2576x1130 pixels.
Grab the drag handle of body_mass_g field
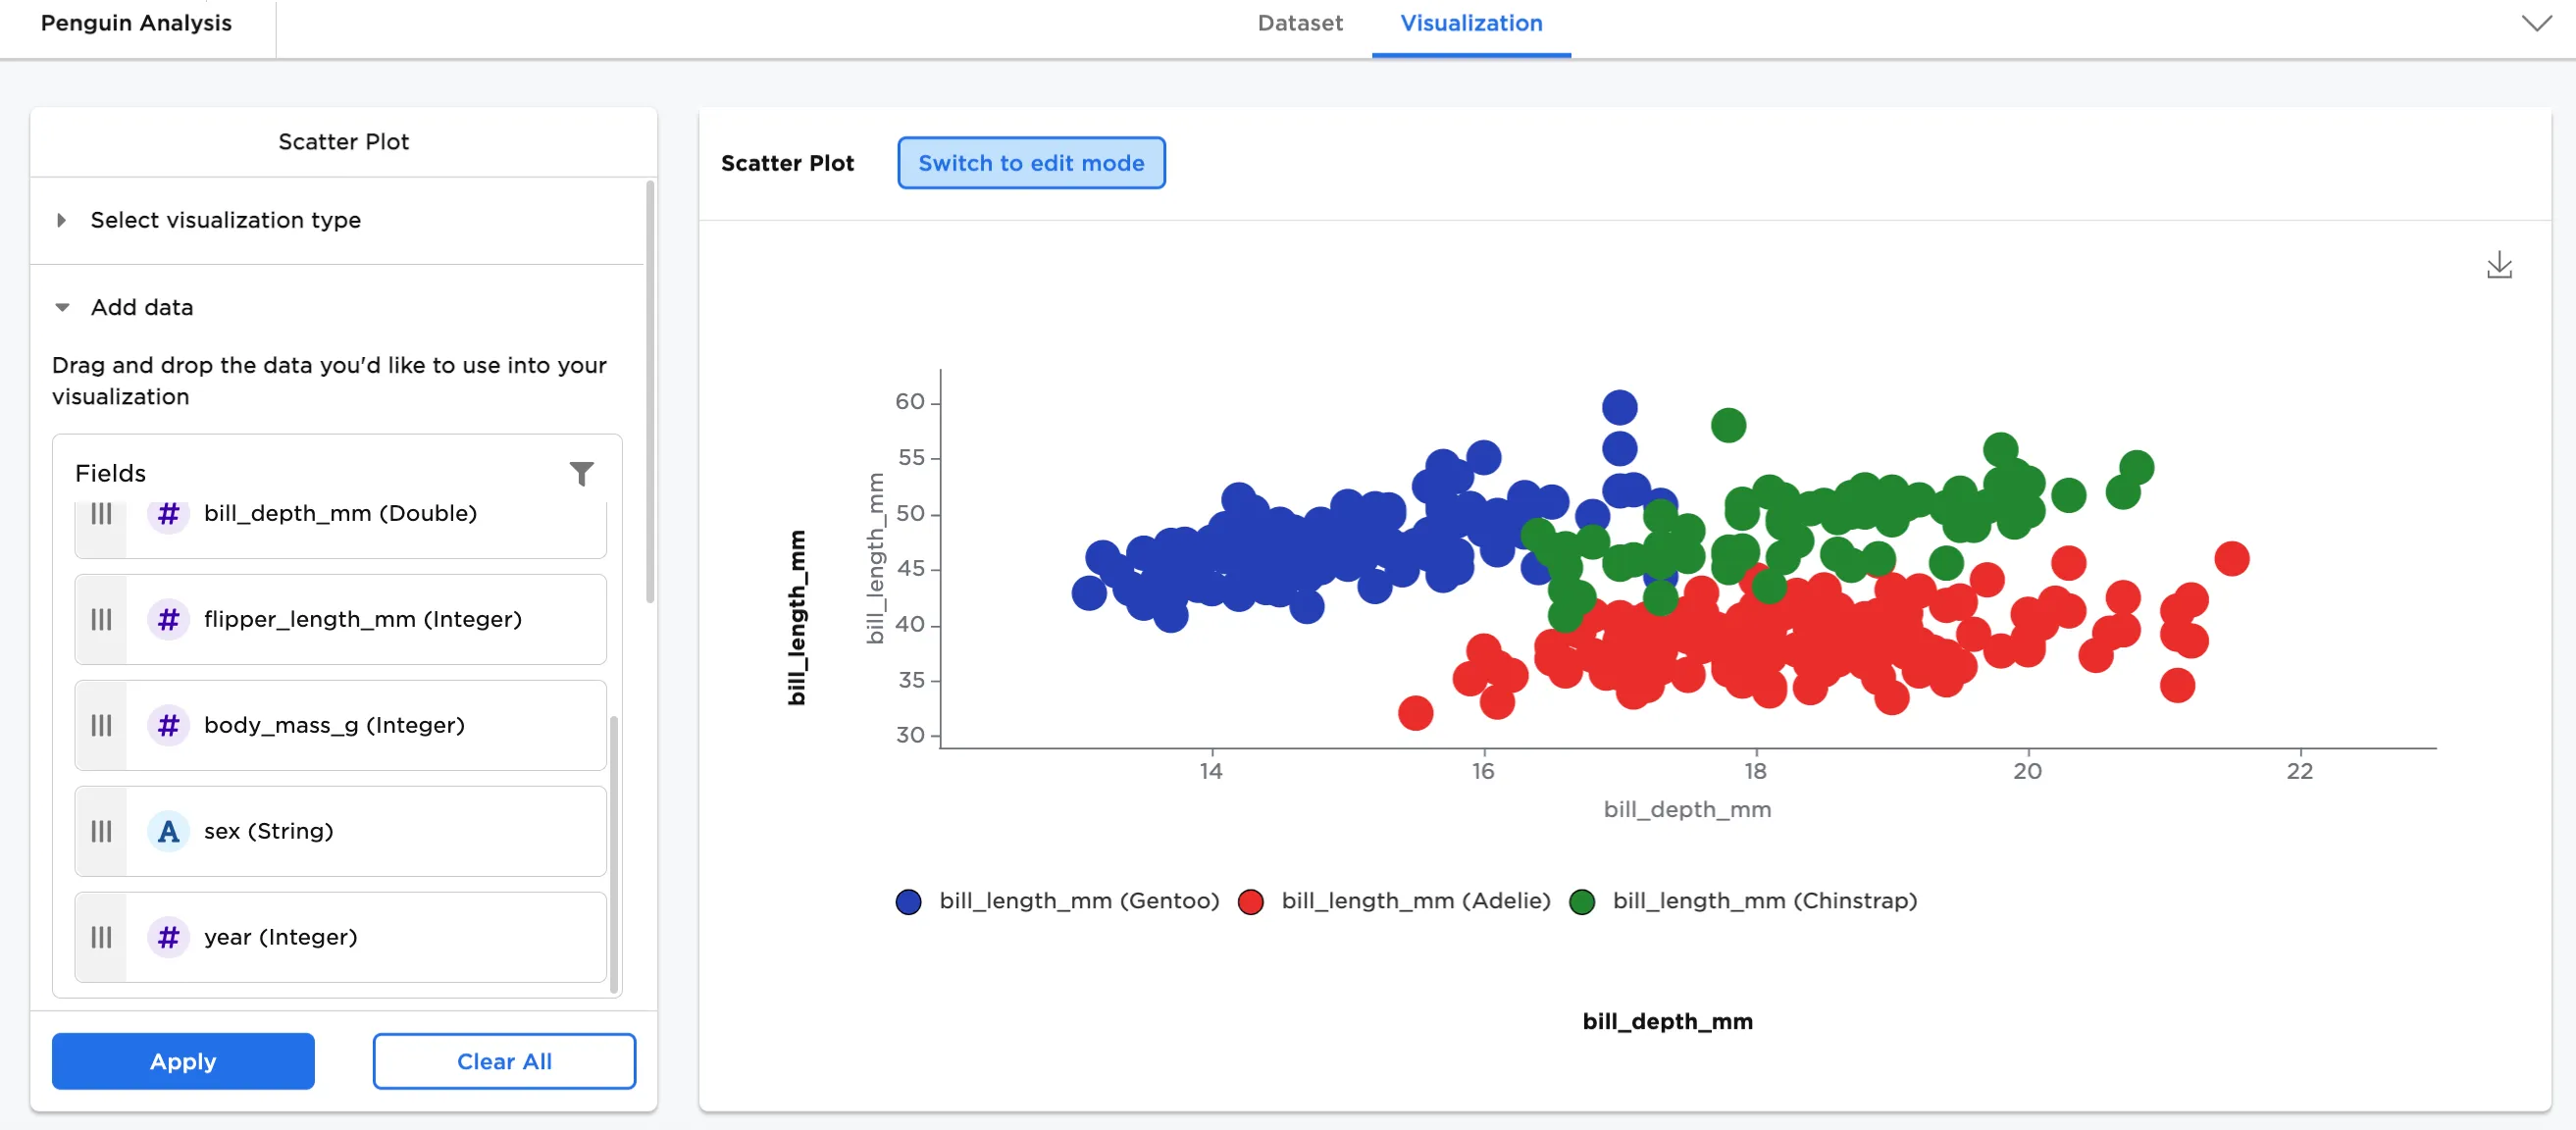coord(101,725)
